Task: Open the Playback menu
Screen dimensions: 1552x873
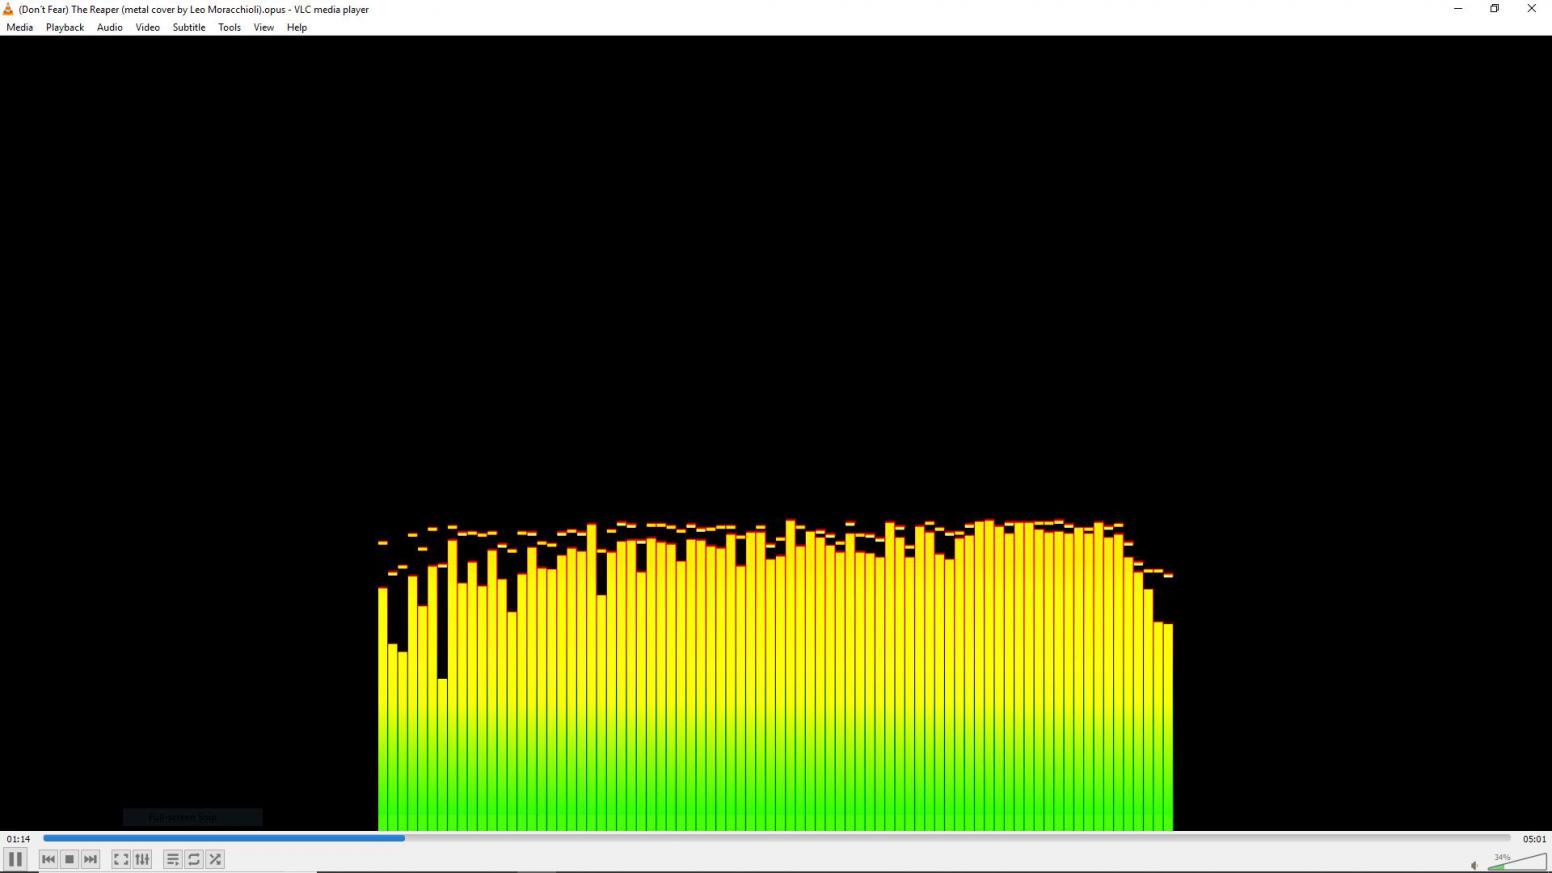Action: [x=65, y=27]
